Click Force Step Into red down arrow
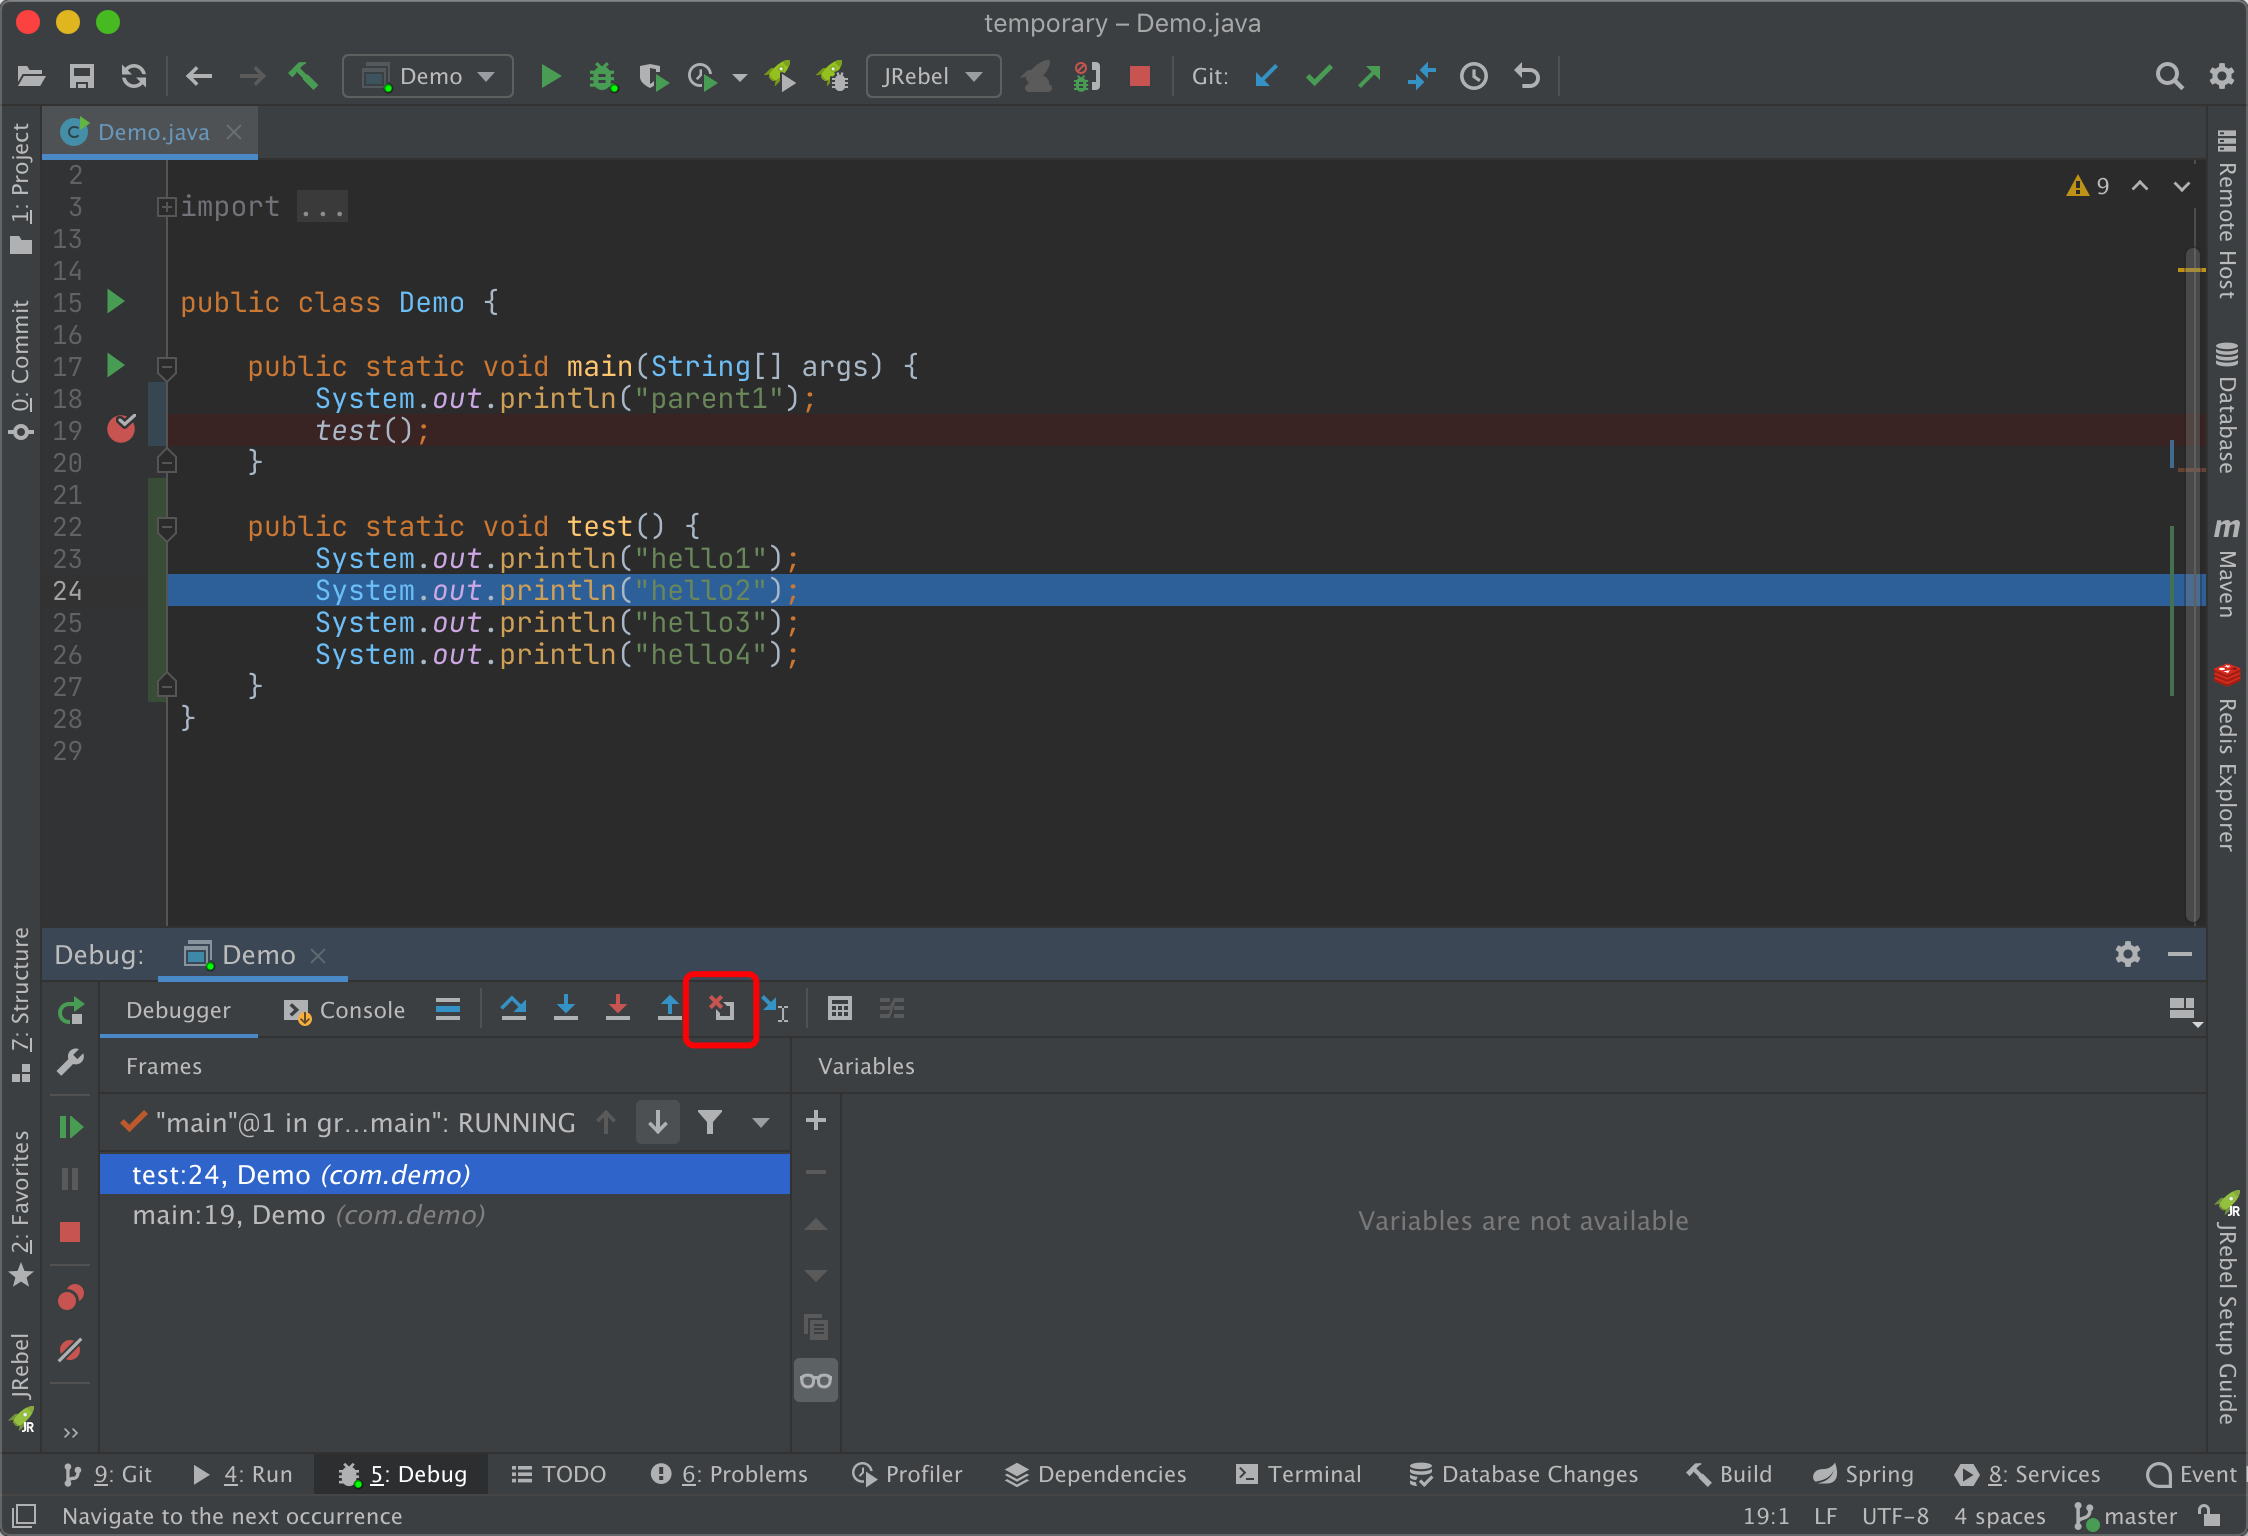 [618, 1008]
